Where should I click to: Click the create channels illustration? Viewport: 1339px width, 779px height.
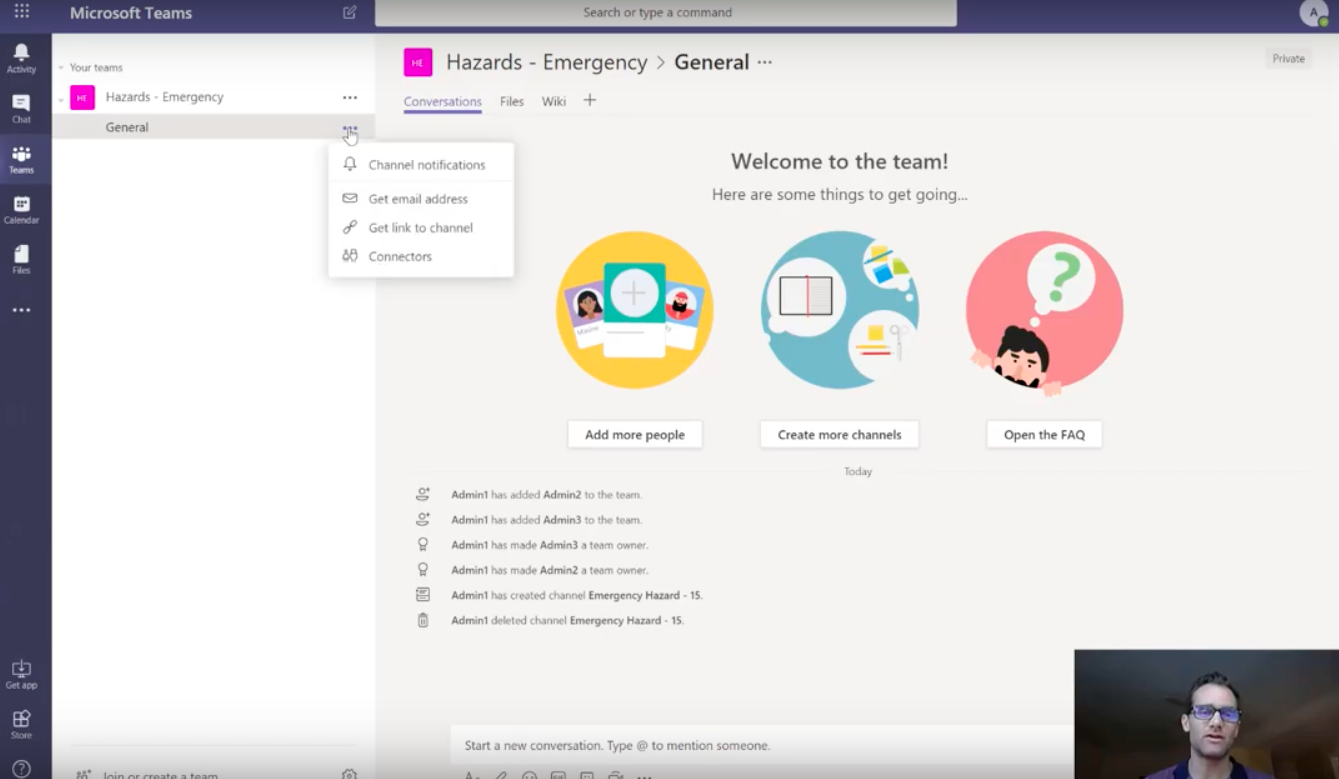[x=840, y=310]
